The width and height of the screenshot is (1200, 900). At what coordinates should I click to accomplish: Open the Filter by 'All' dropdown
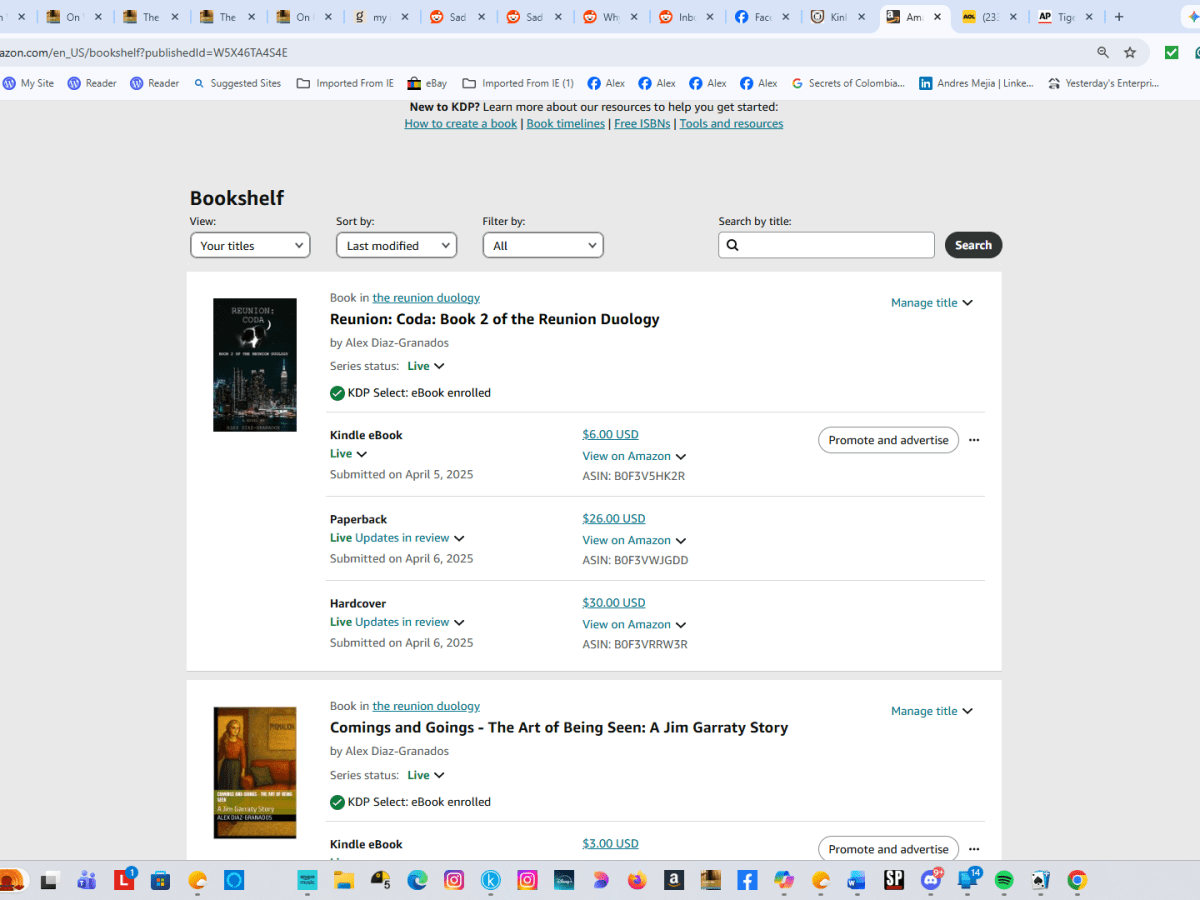542,245
